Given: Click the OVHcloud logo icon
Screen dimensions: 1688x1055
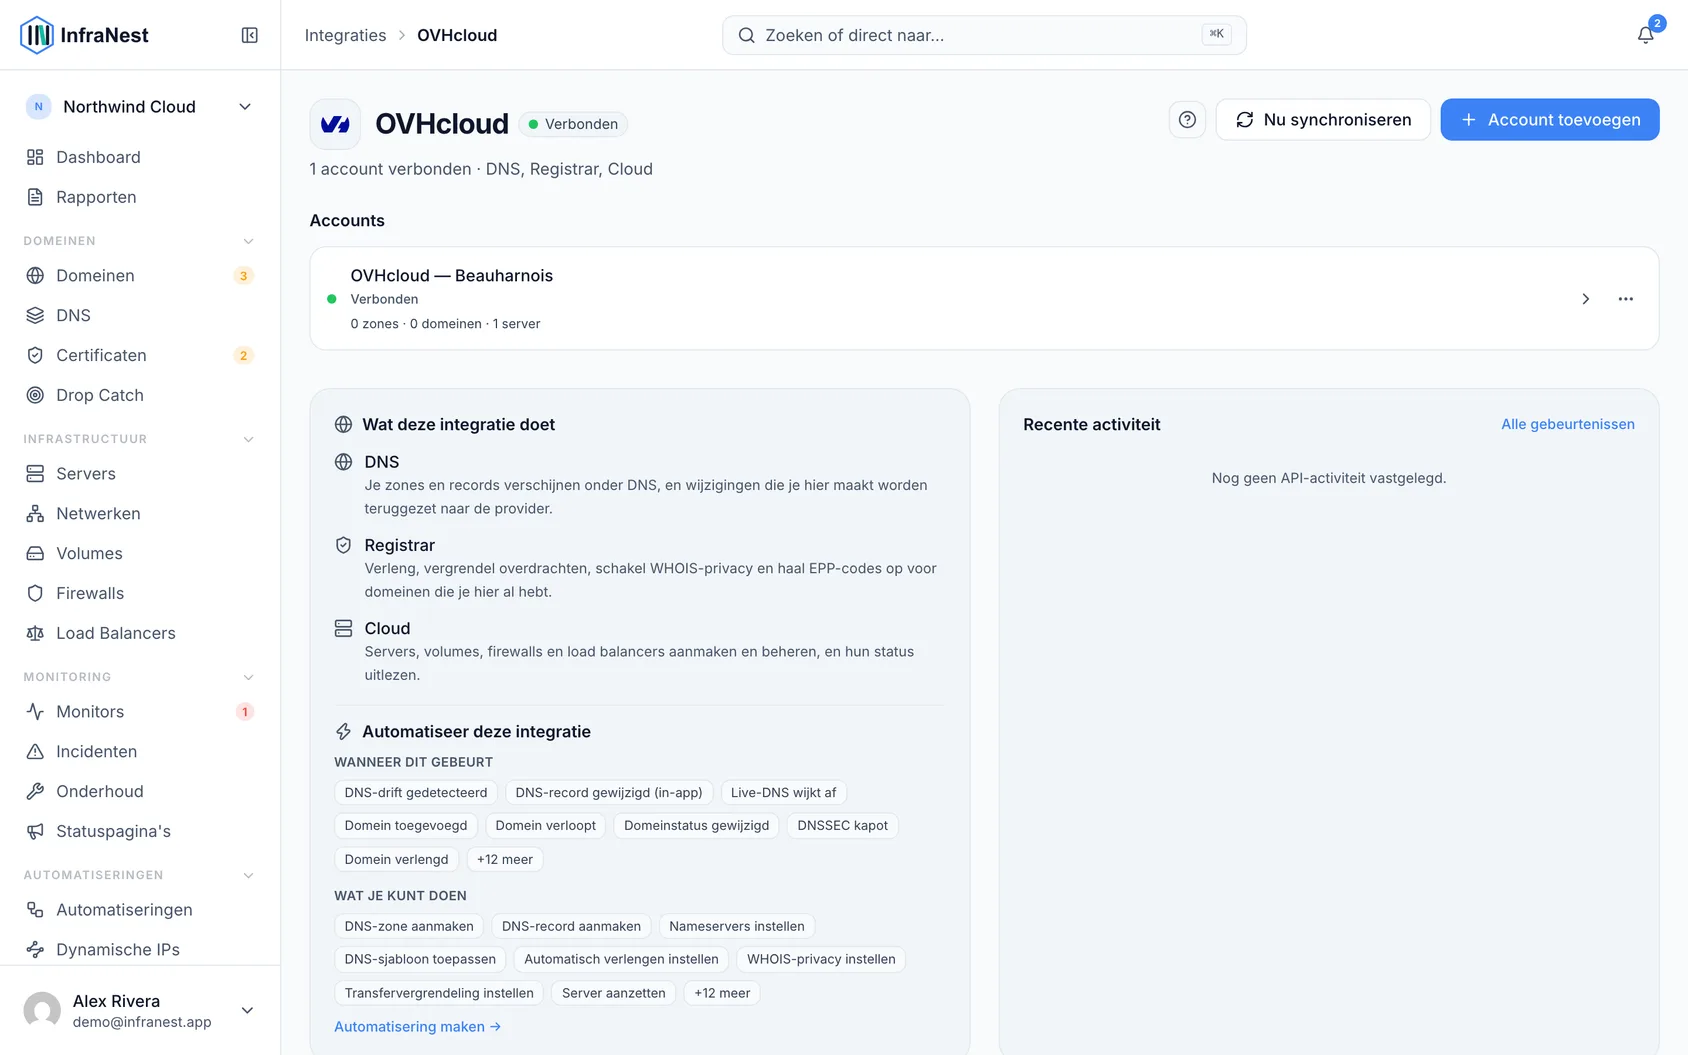Looking at the screenshot, I should (335, 124).
